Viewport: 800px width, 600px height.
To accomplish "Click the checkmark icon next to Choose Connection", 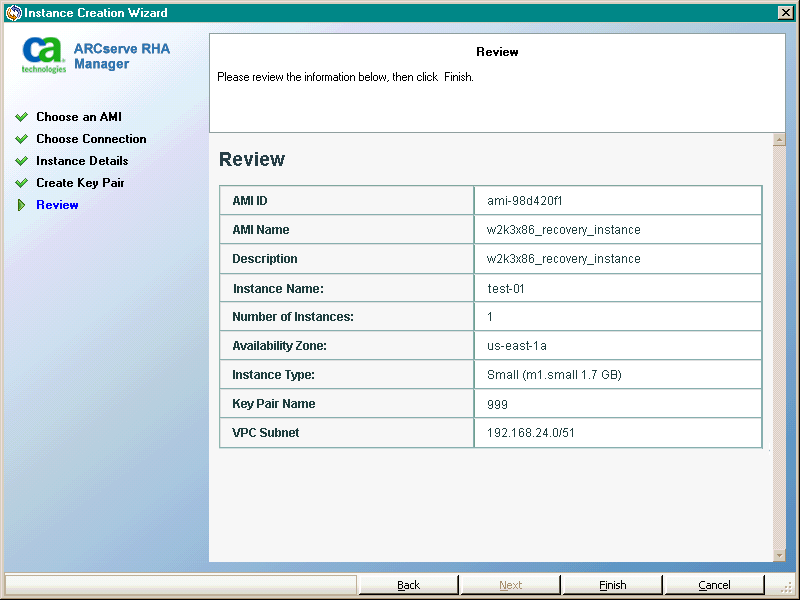I will click(21, 139).
